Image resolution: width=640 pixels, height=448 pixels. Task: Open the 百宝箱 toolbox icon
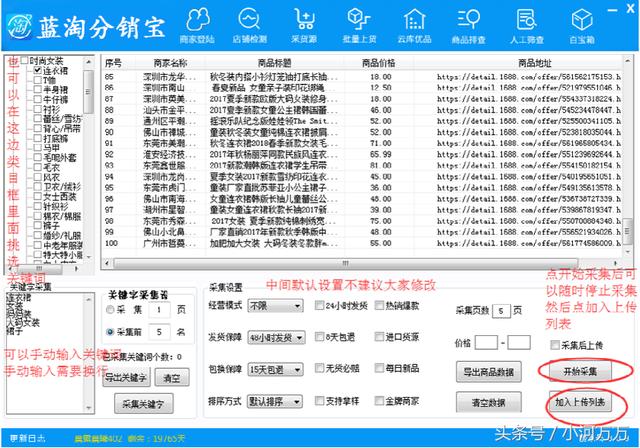point(582,25)
